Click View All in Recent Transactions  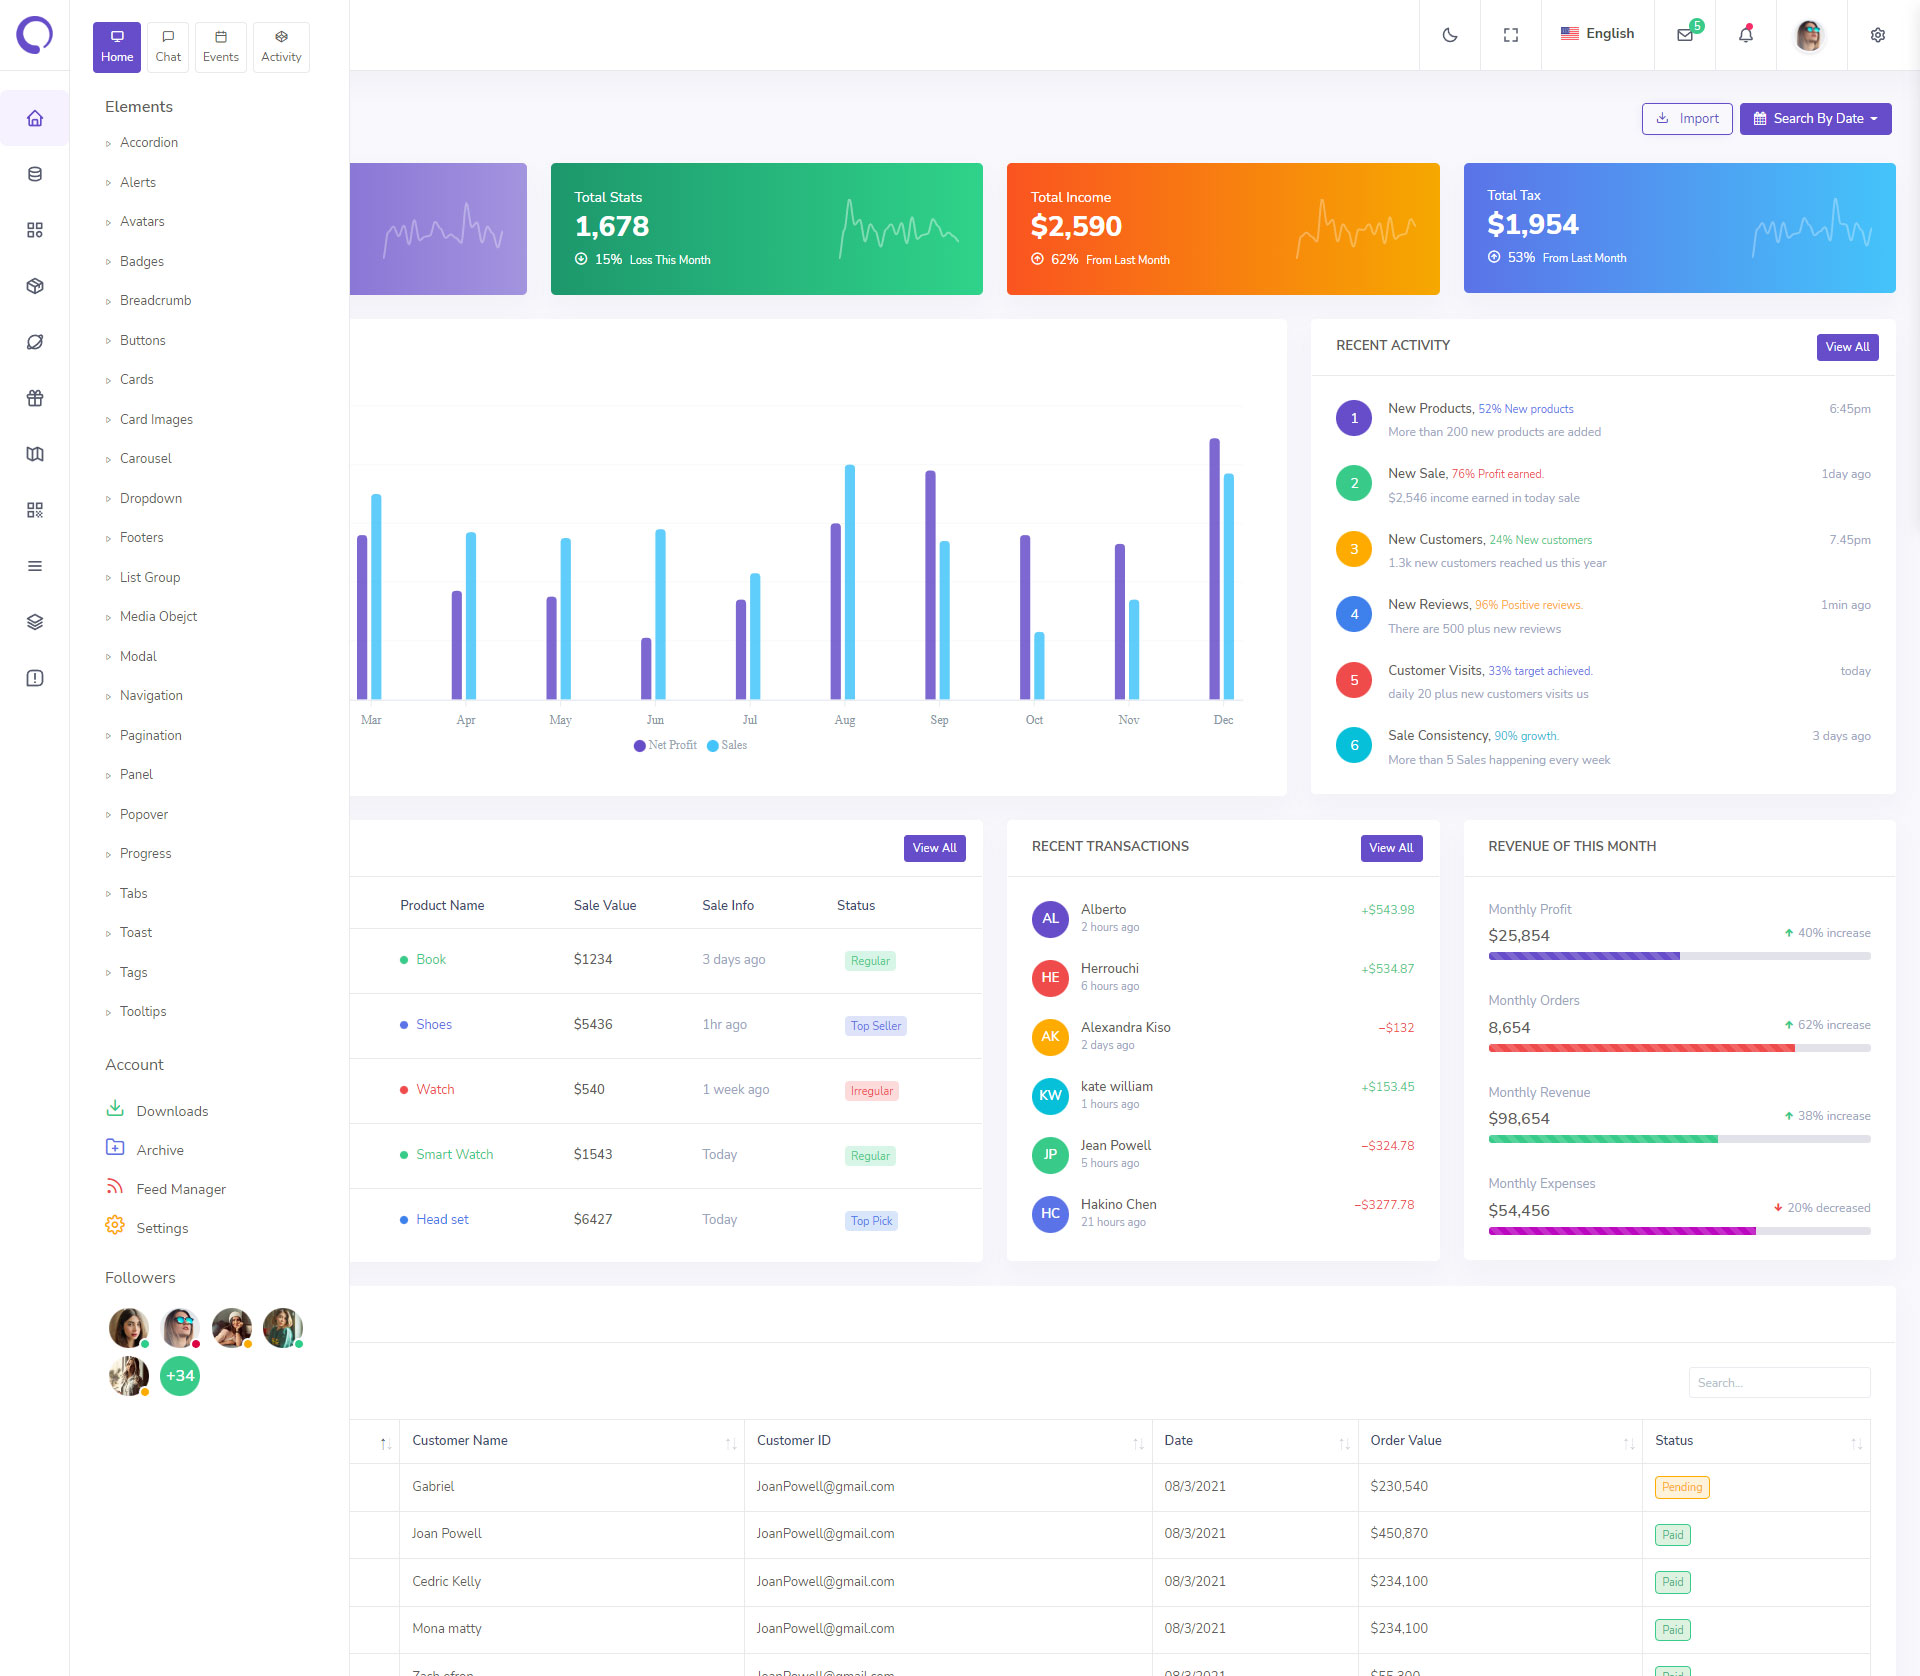[x=1390, y=848]
